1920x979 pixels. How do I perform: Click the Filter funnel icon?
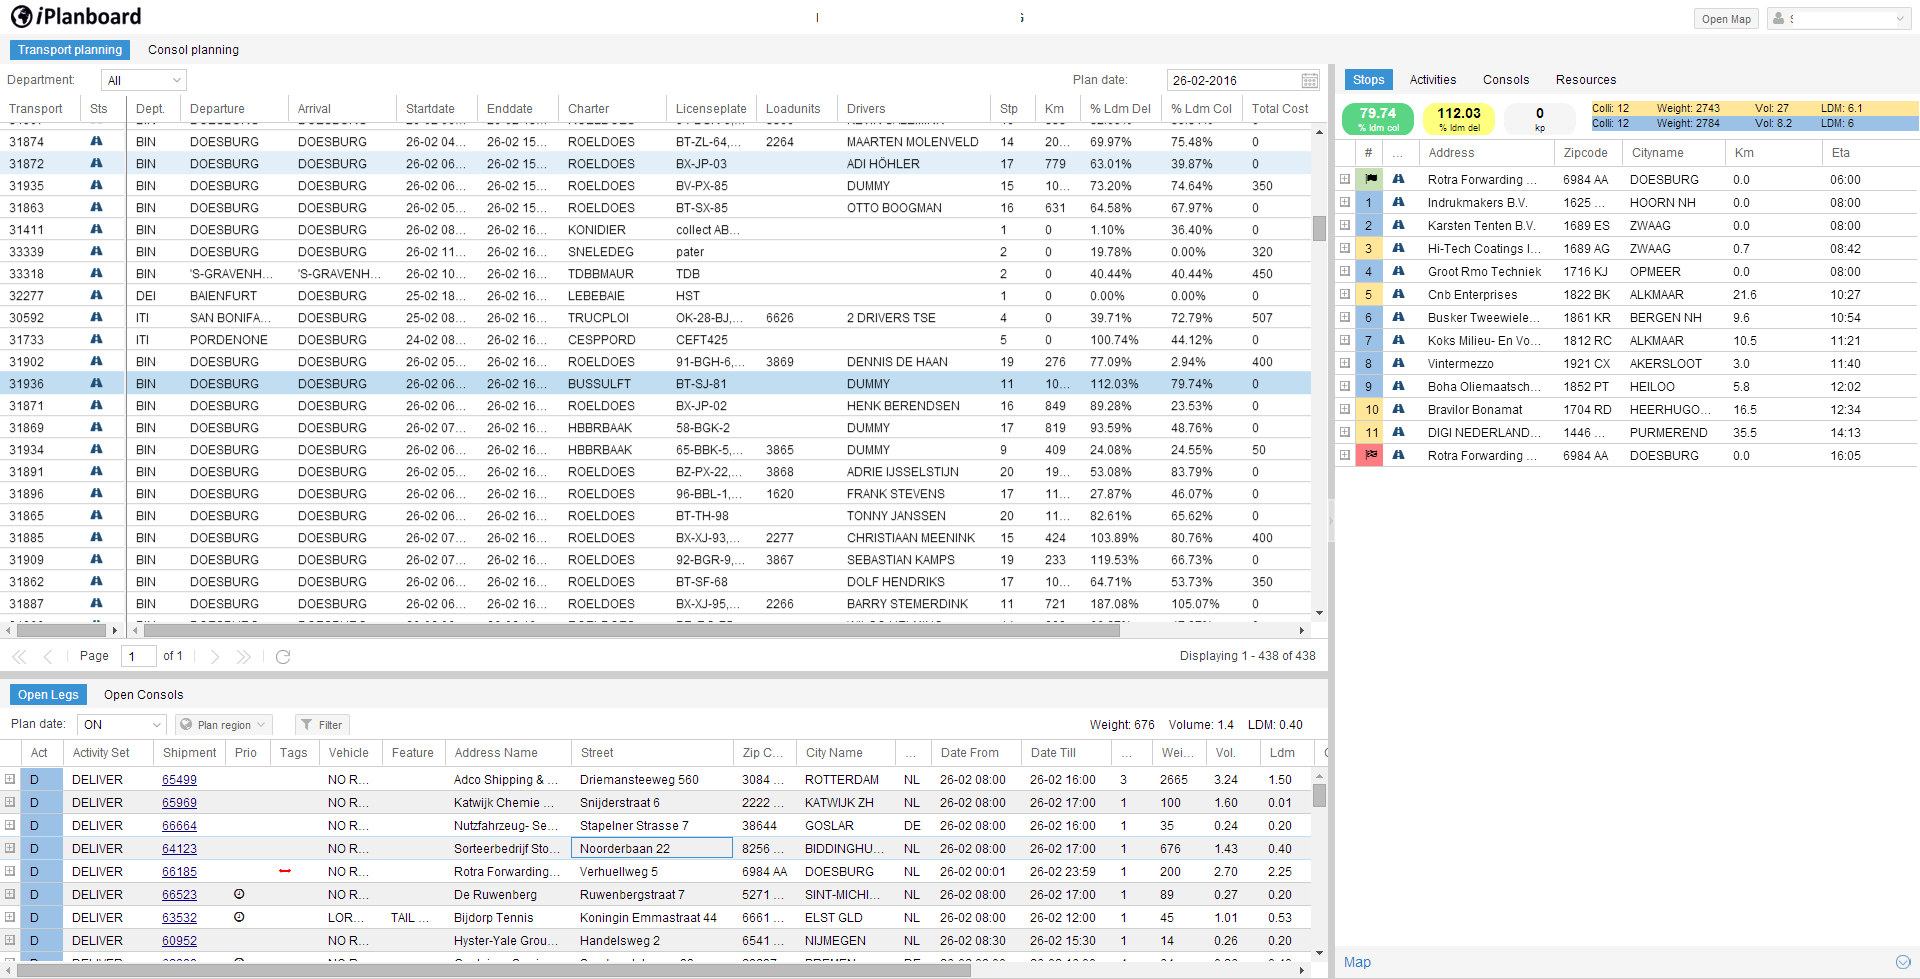[x=308, y=724]
